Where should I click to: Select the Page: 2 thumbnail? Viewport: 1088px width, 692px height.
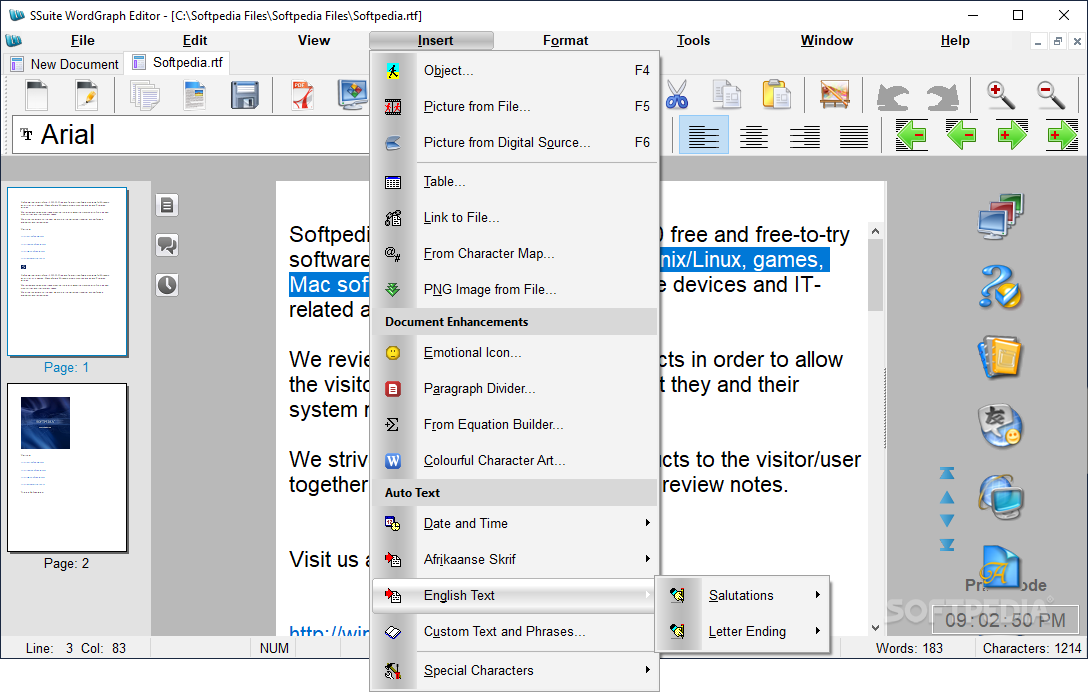coord(67,468)
